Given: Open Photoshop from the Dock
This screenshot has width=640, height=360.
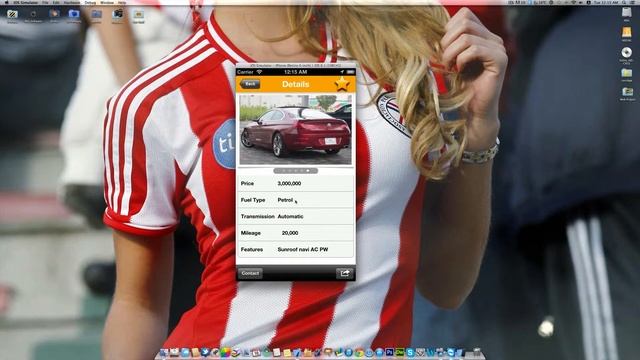Looking at the screenshot, I should (x=389, y=352).
